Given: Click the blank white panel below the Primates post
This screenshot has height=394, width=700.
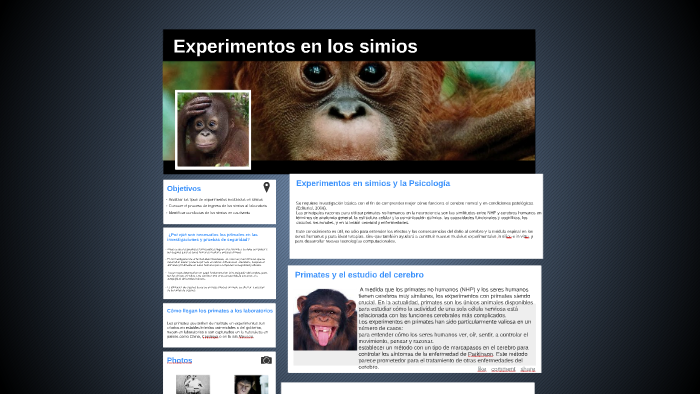Looking at the screenshot, I should click(x=408, y=388).
